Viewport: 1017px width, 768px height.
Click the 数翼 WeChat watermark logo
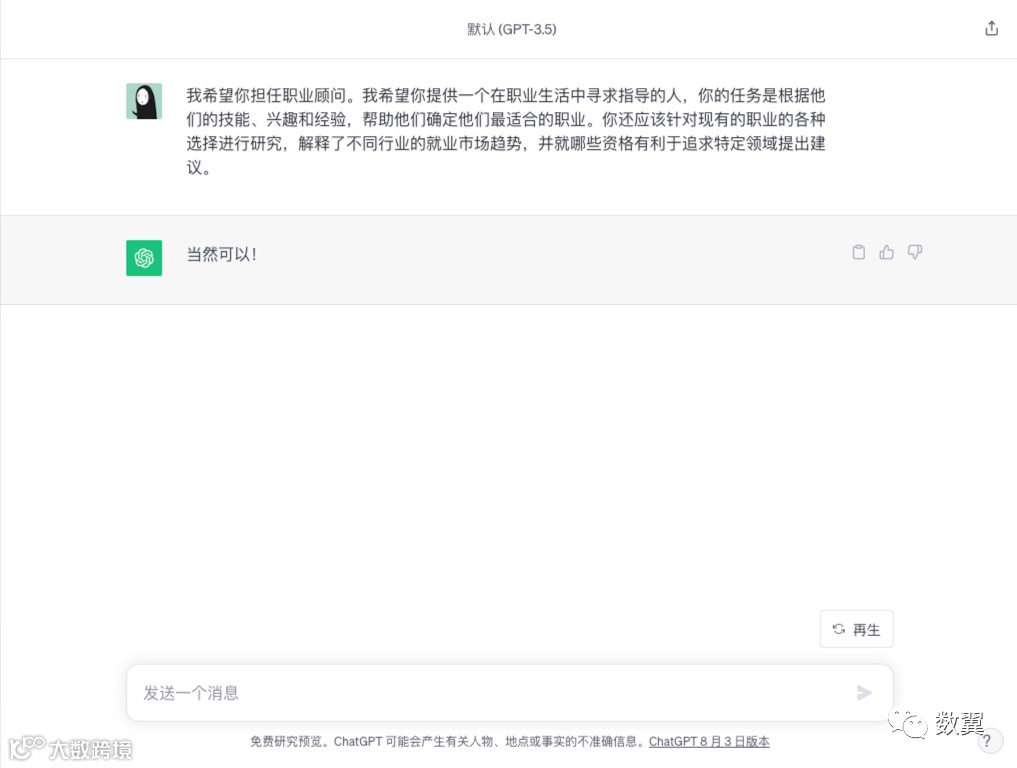tap(937, 723)
